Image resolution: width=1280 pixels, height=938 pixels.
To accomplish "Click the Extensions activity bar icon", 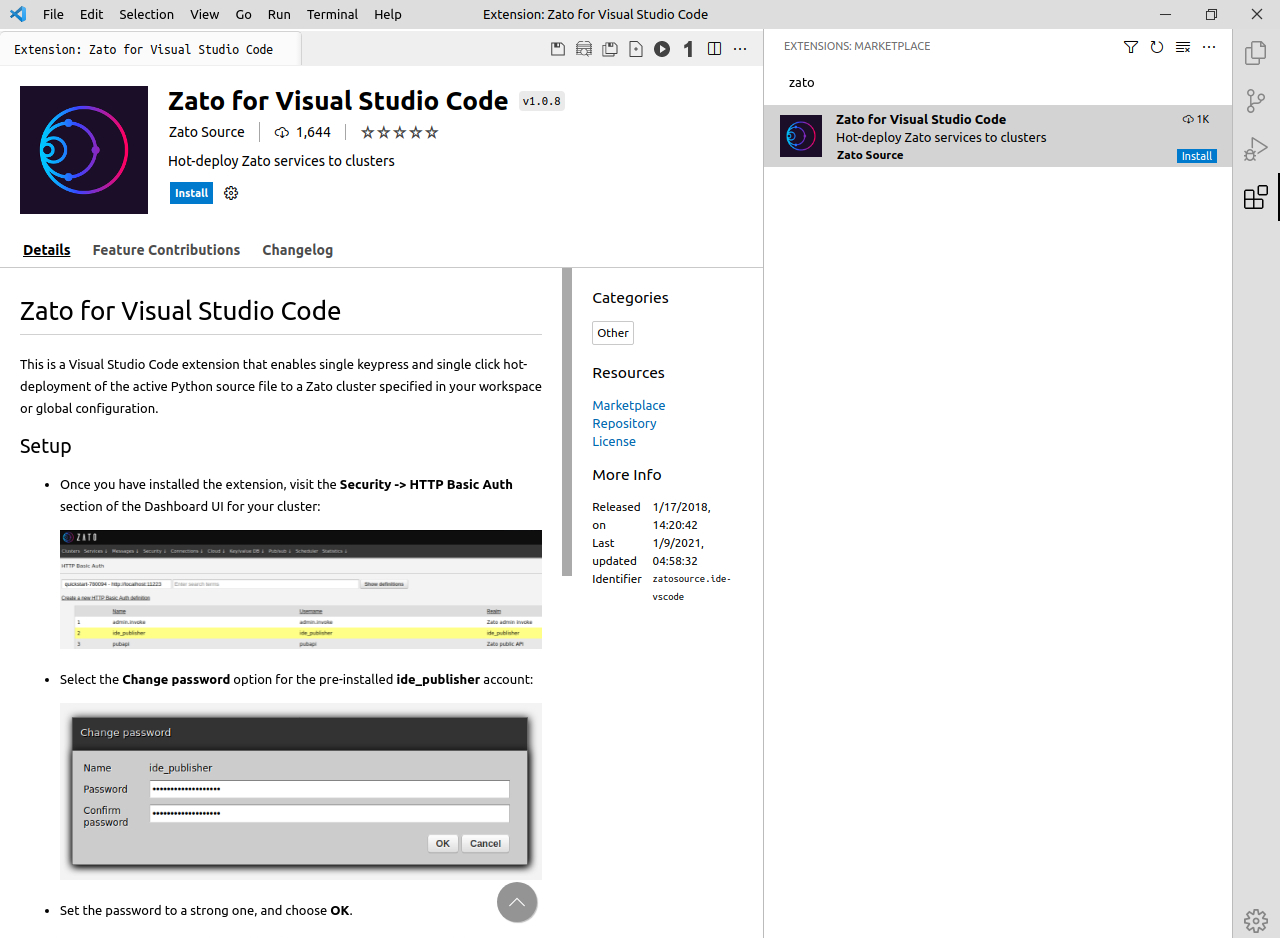I will coord(1255,197).
